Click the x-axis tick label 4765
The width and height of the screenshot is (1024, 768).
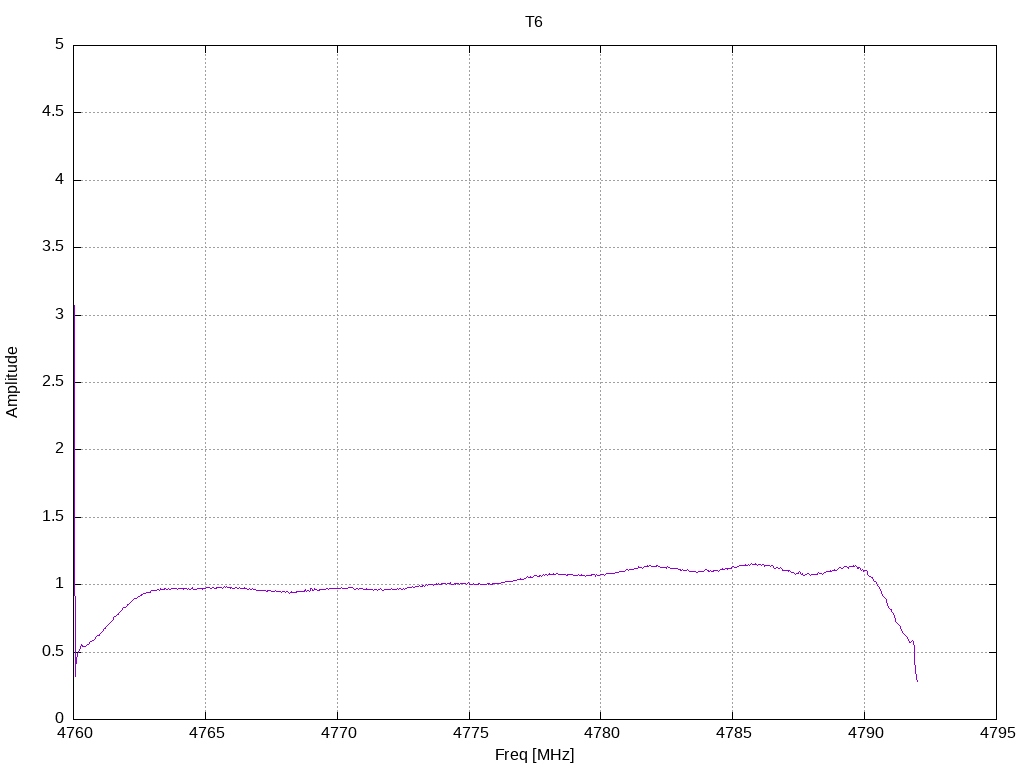pyautogui.click(x=206, y=733)
